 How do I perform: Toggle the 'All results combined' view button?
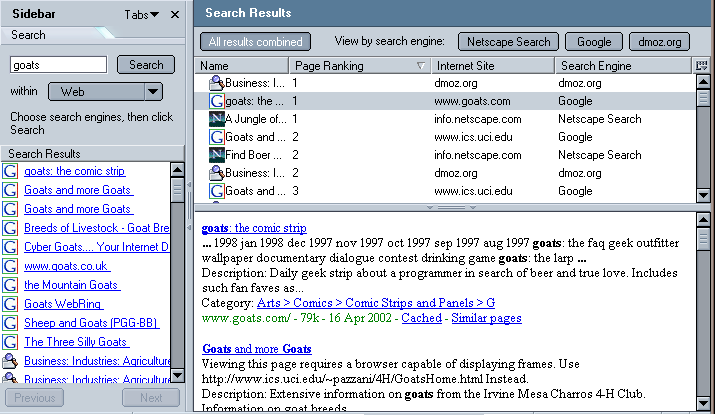tap(255, 42)
